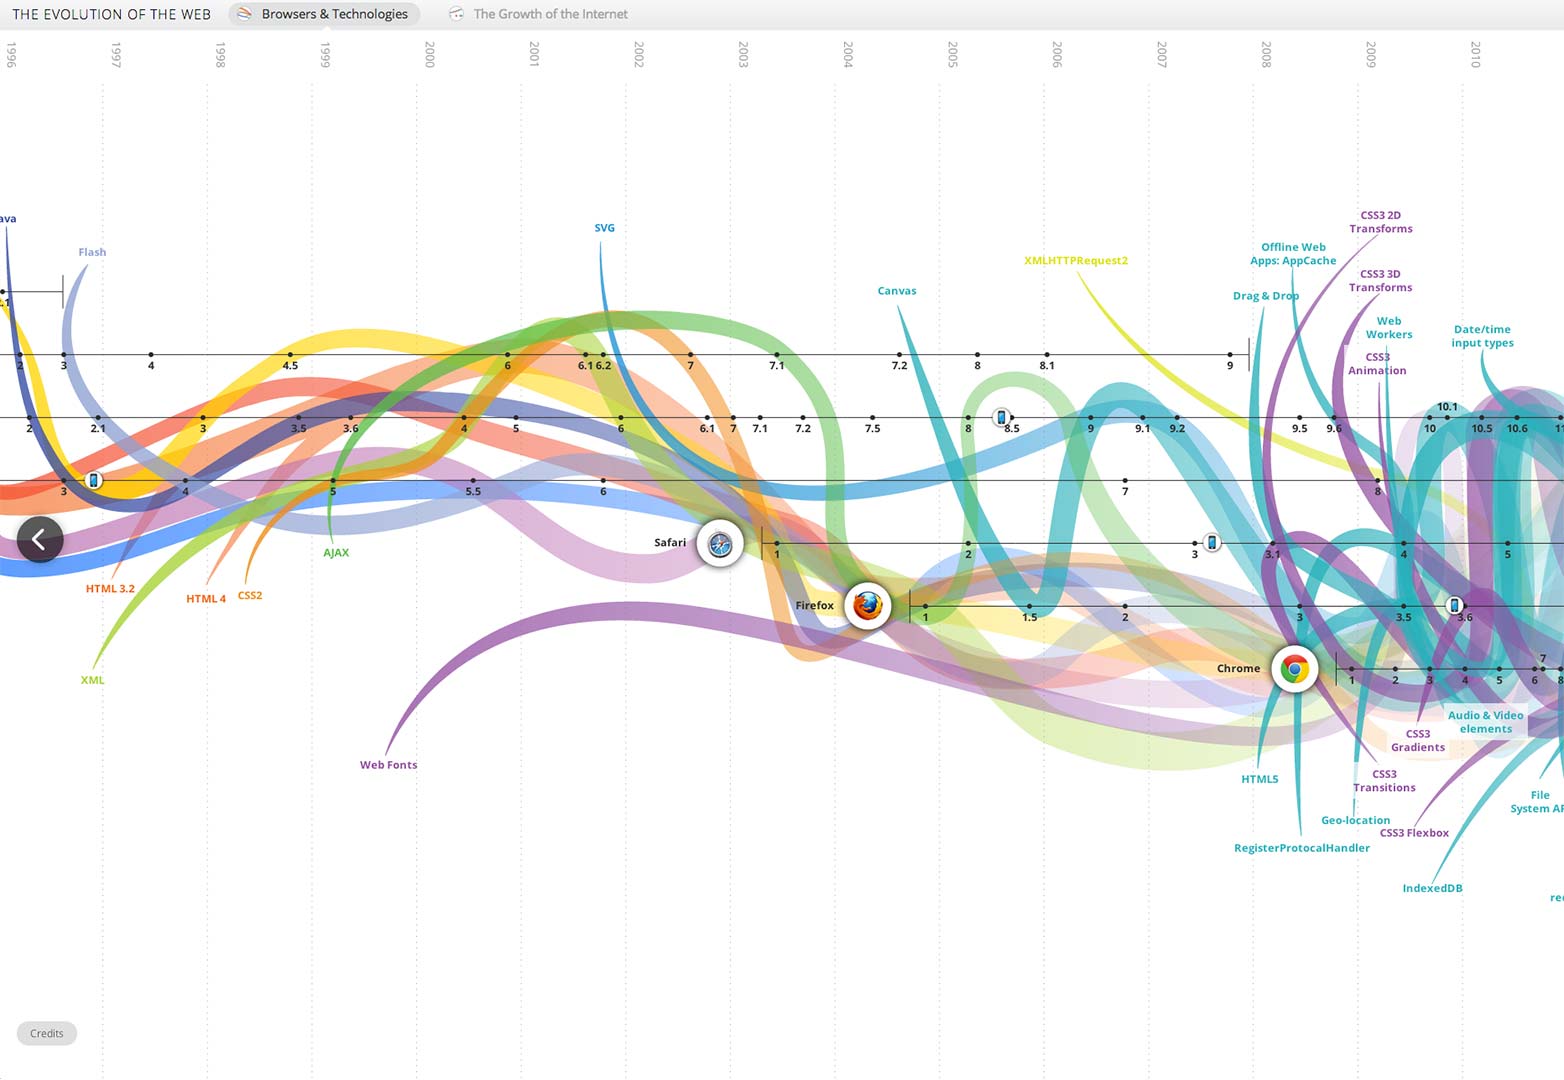Click the Firefox 1.5 version marker
This screenshot has width=1564, height=1080.
1030,606
